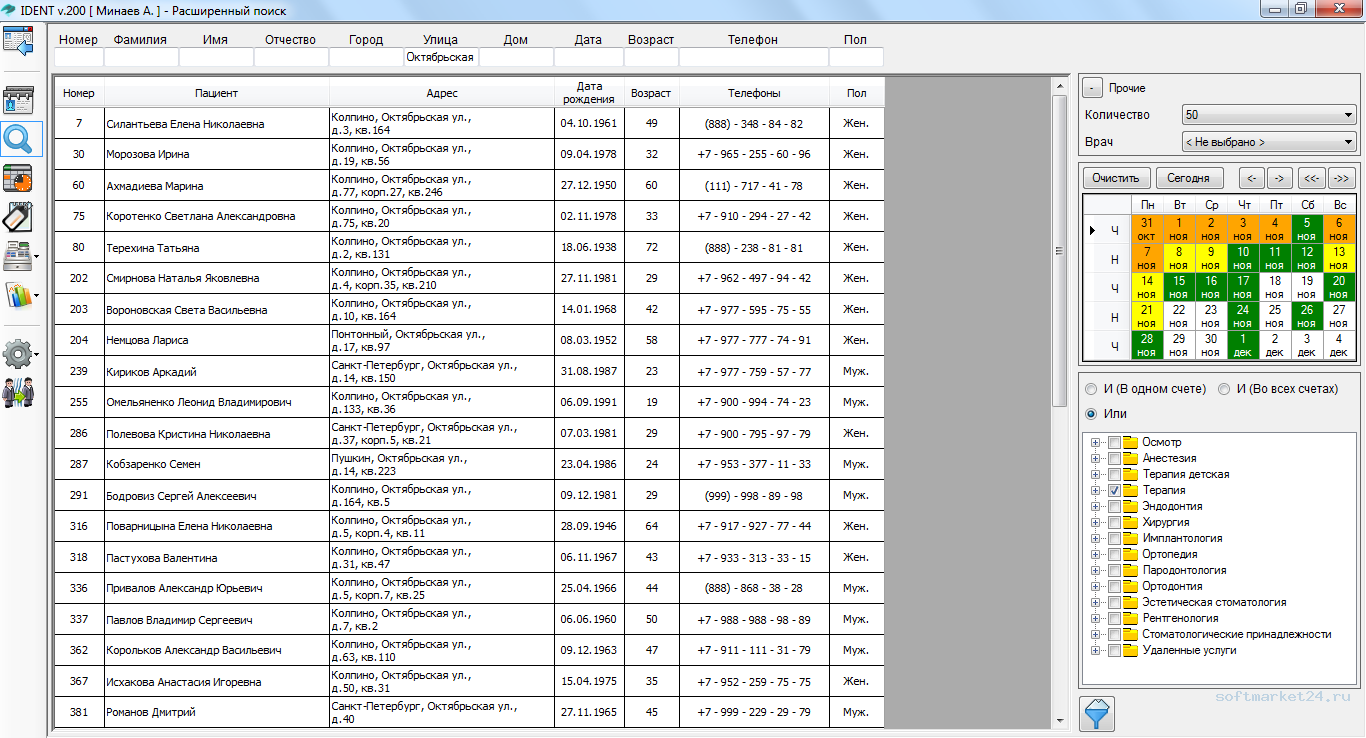Sort by Адрес column header
Image resolution: width=1366 pixels, height=738 pixels.
click(x=442, y=93)
